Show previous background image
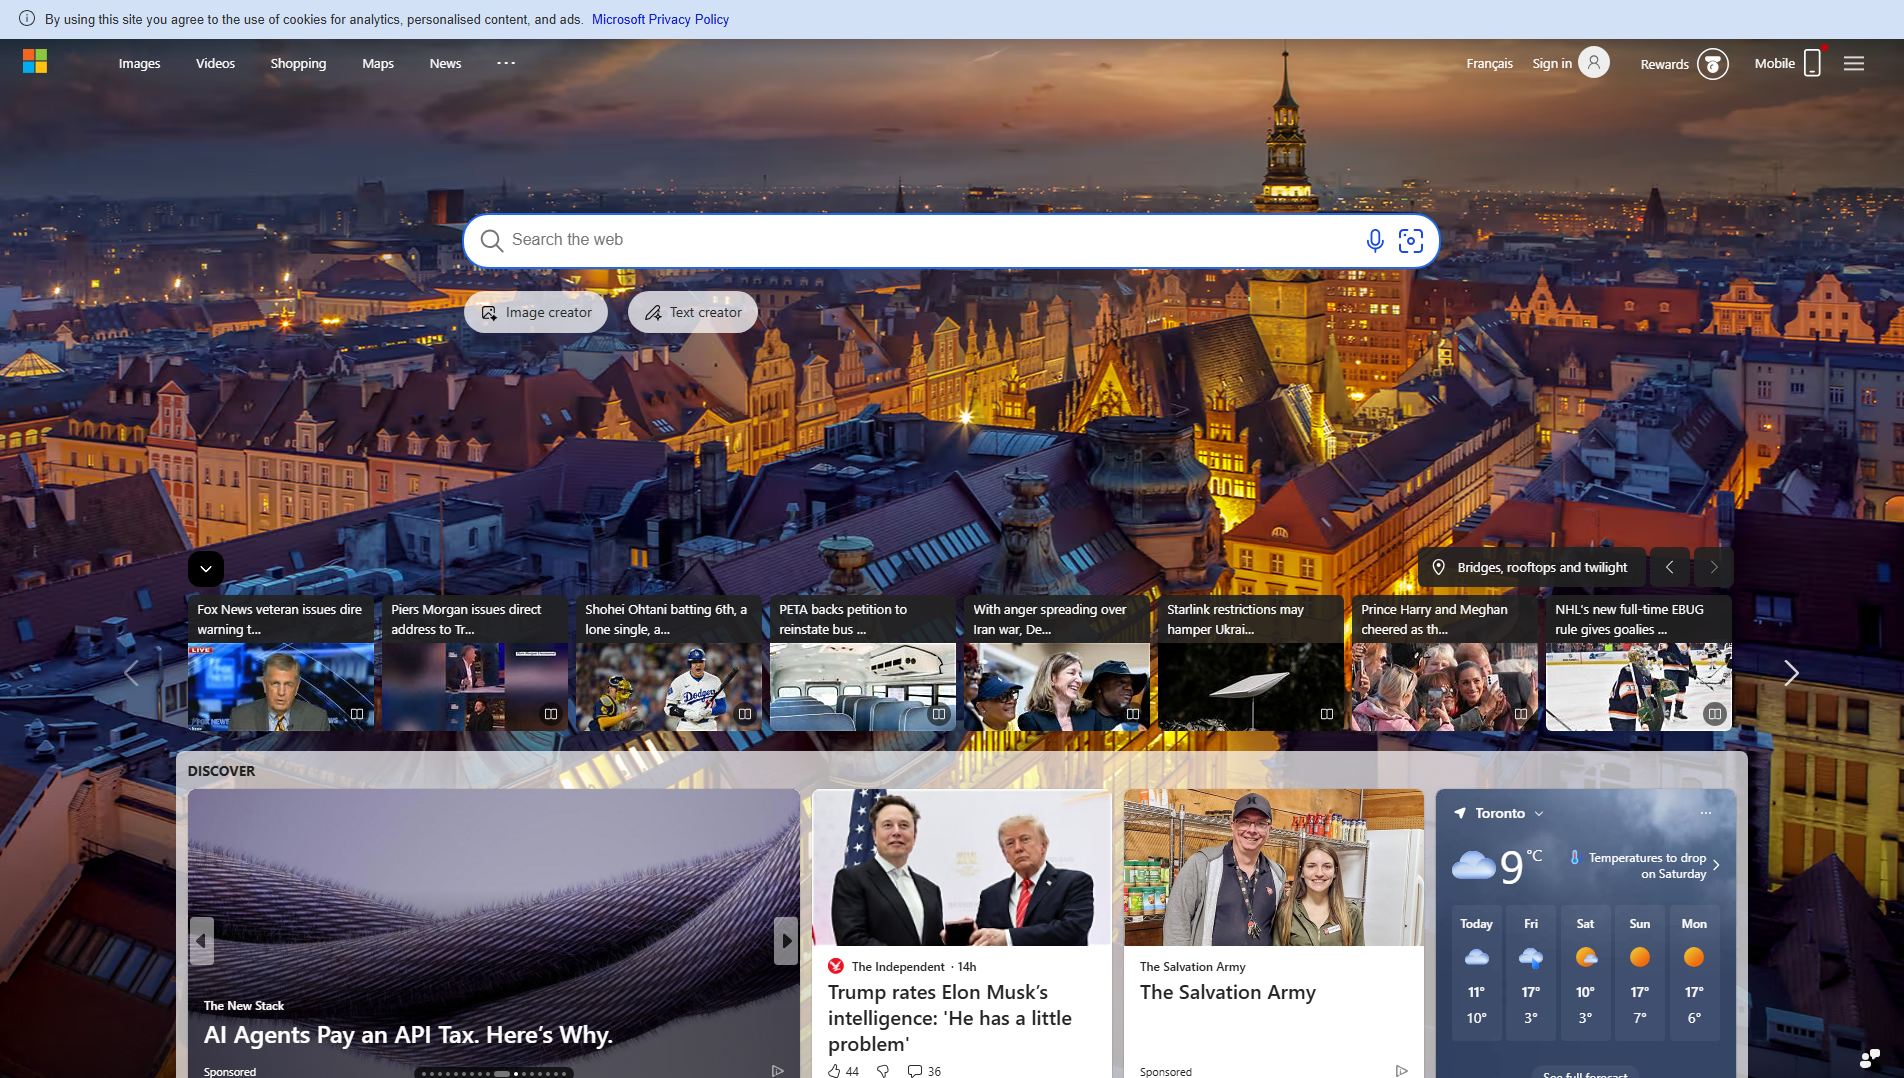 (x=1669, y=567)
